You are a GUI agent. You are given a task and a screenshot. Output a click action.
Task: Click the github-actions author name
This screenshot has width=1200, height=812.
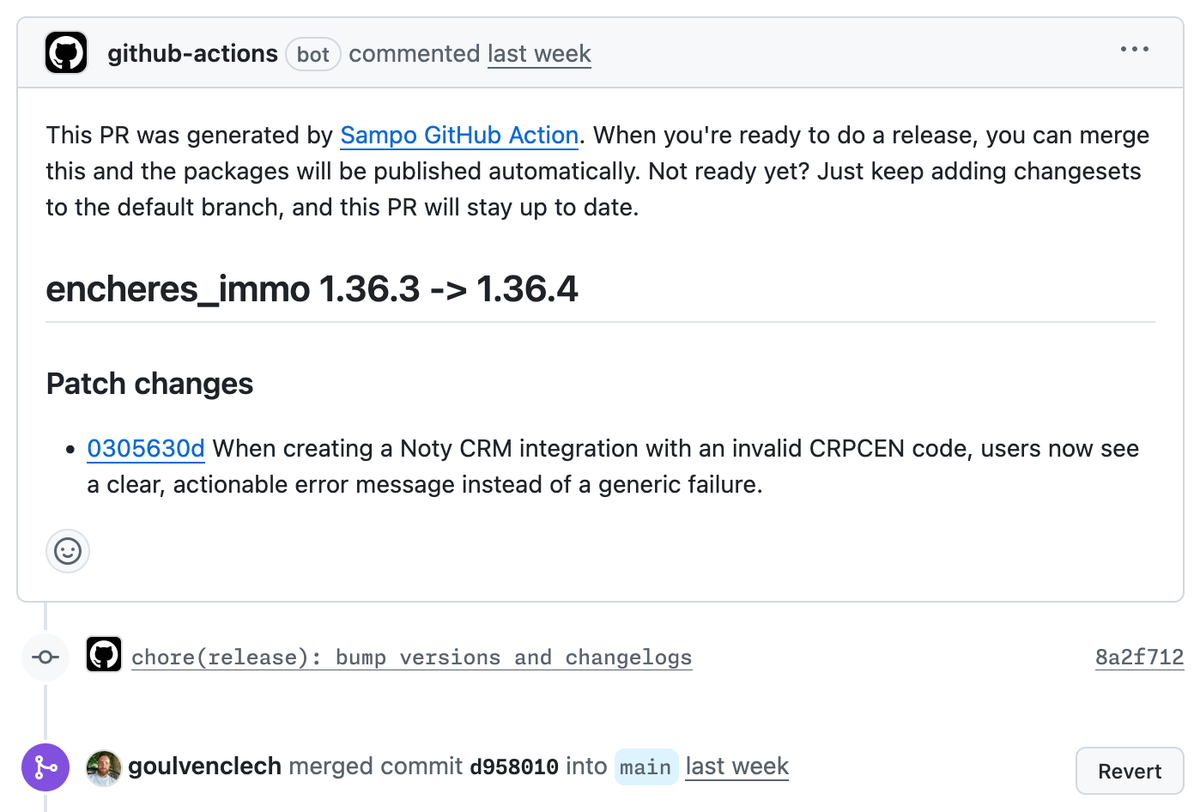tap(192, 54)
